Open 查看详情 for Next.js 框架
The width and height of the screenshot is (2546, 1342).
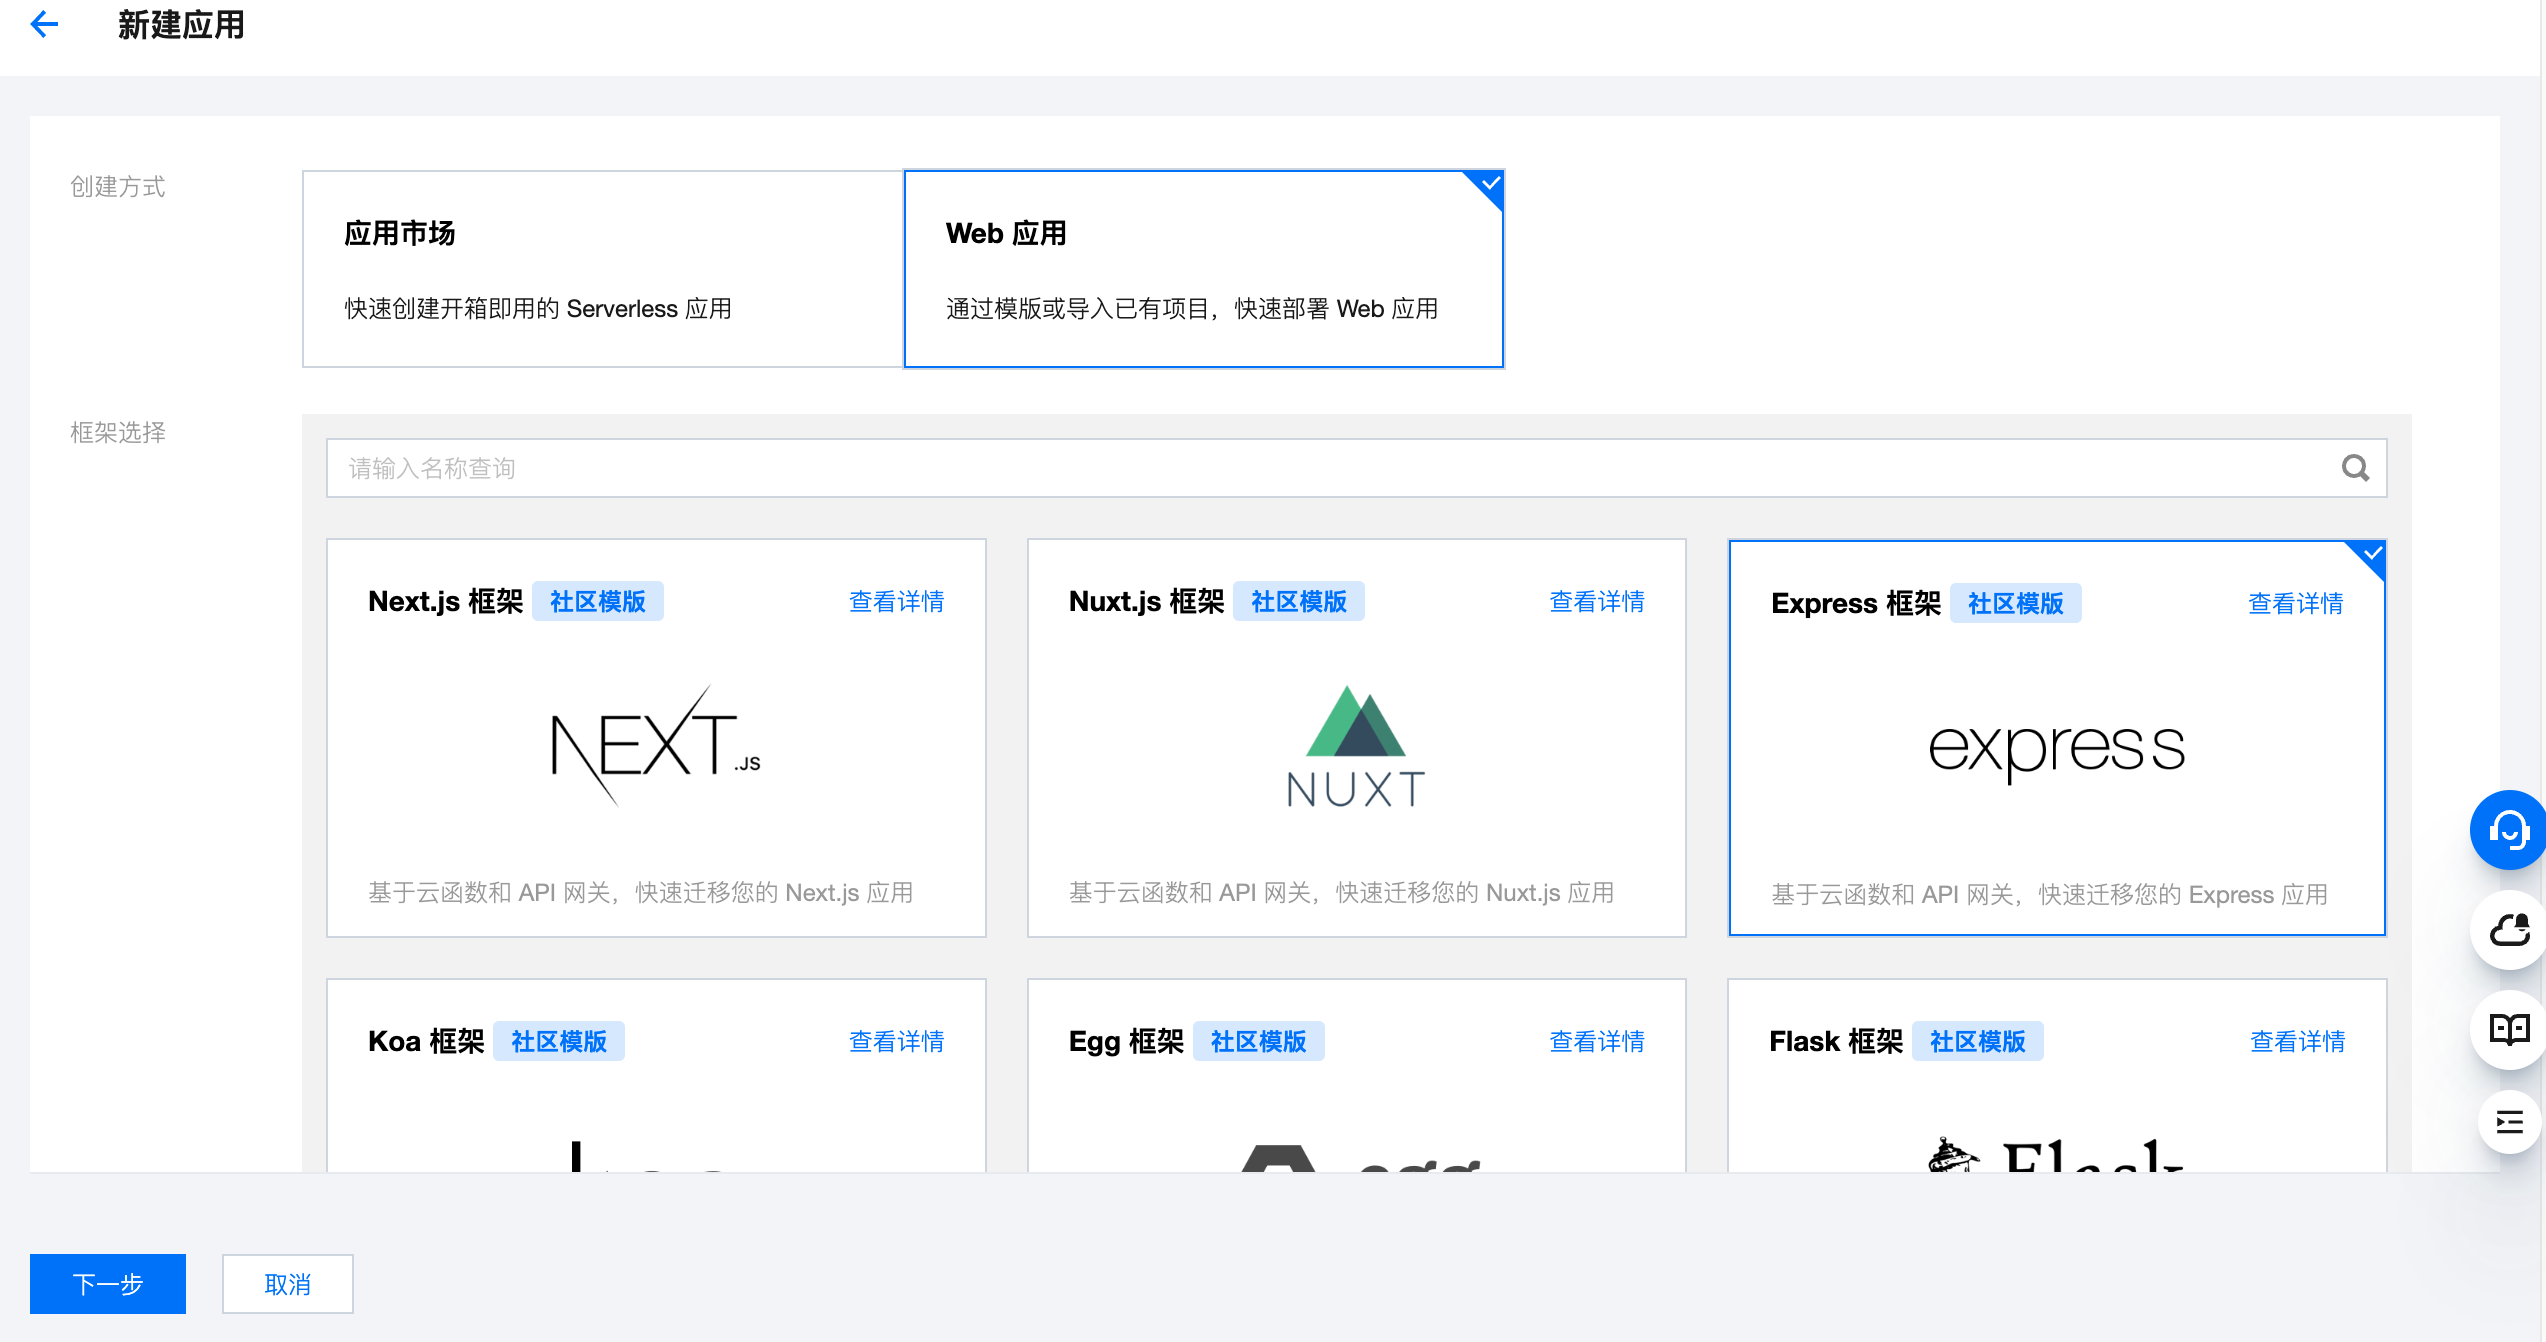click(x=896, y=601)
